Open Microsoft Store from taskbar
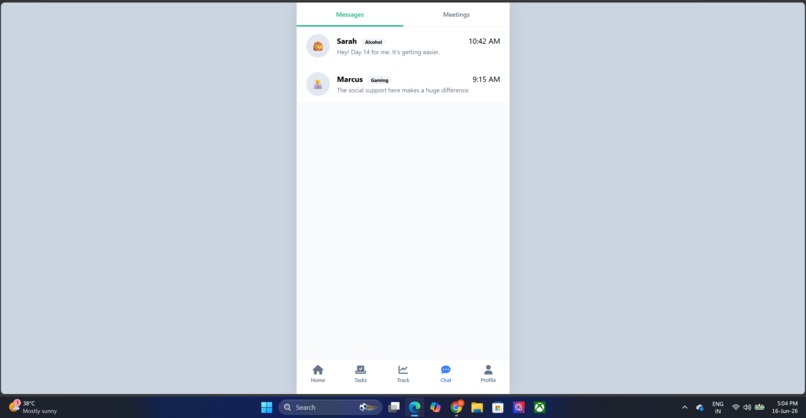This screenshot has height=418, width=806. (498, 407)
